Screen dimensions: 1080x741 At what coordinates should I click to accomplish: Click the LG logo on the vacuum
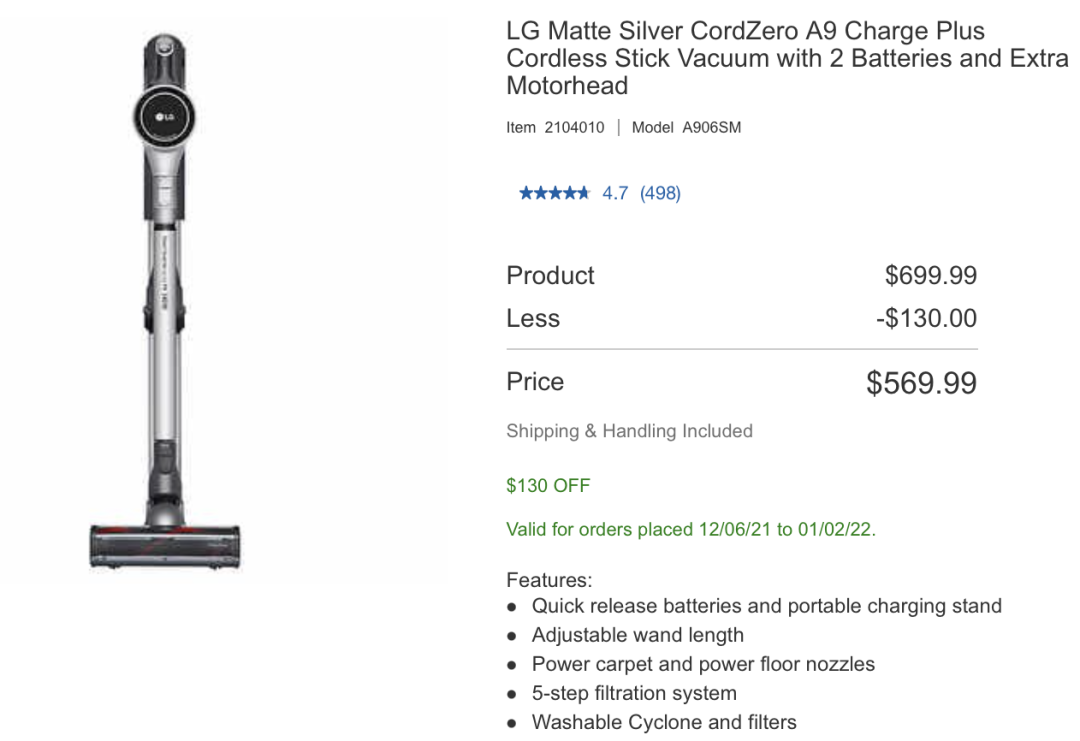(x=164, y=119)
